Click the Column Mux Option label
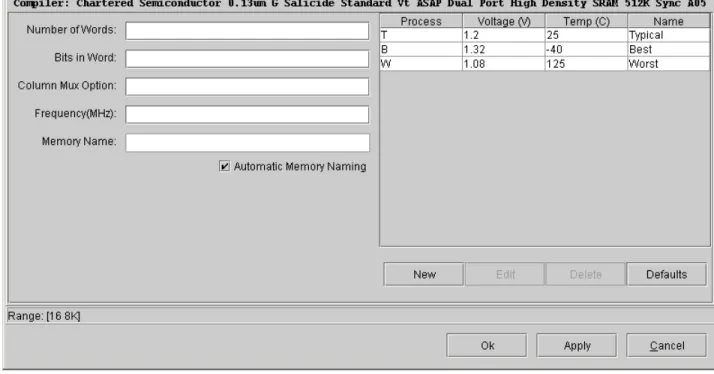Image resolution: width=714 pixels, height=374 pixels. (67, 85)
